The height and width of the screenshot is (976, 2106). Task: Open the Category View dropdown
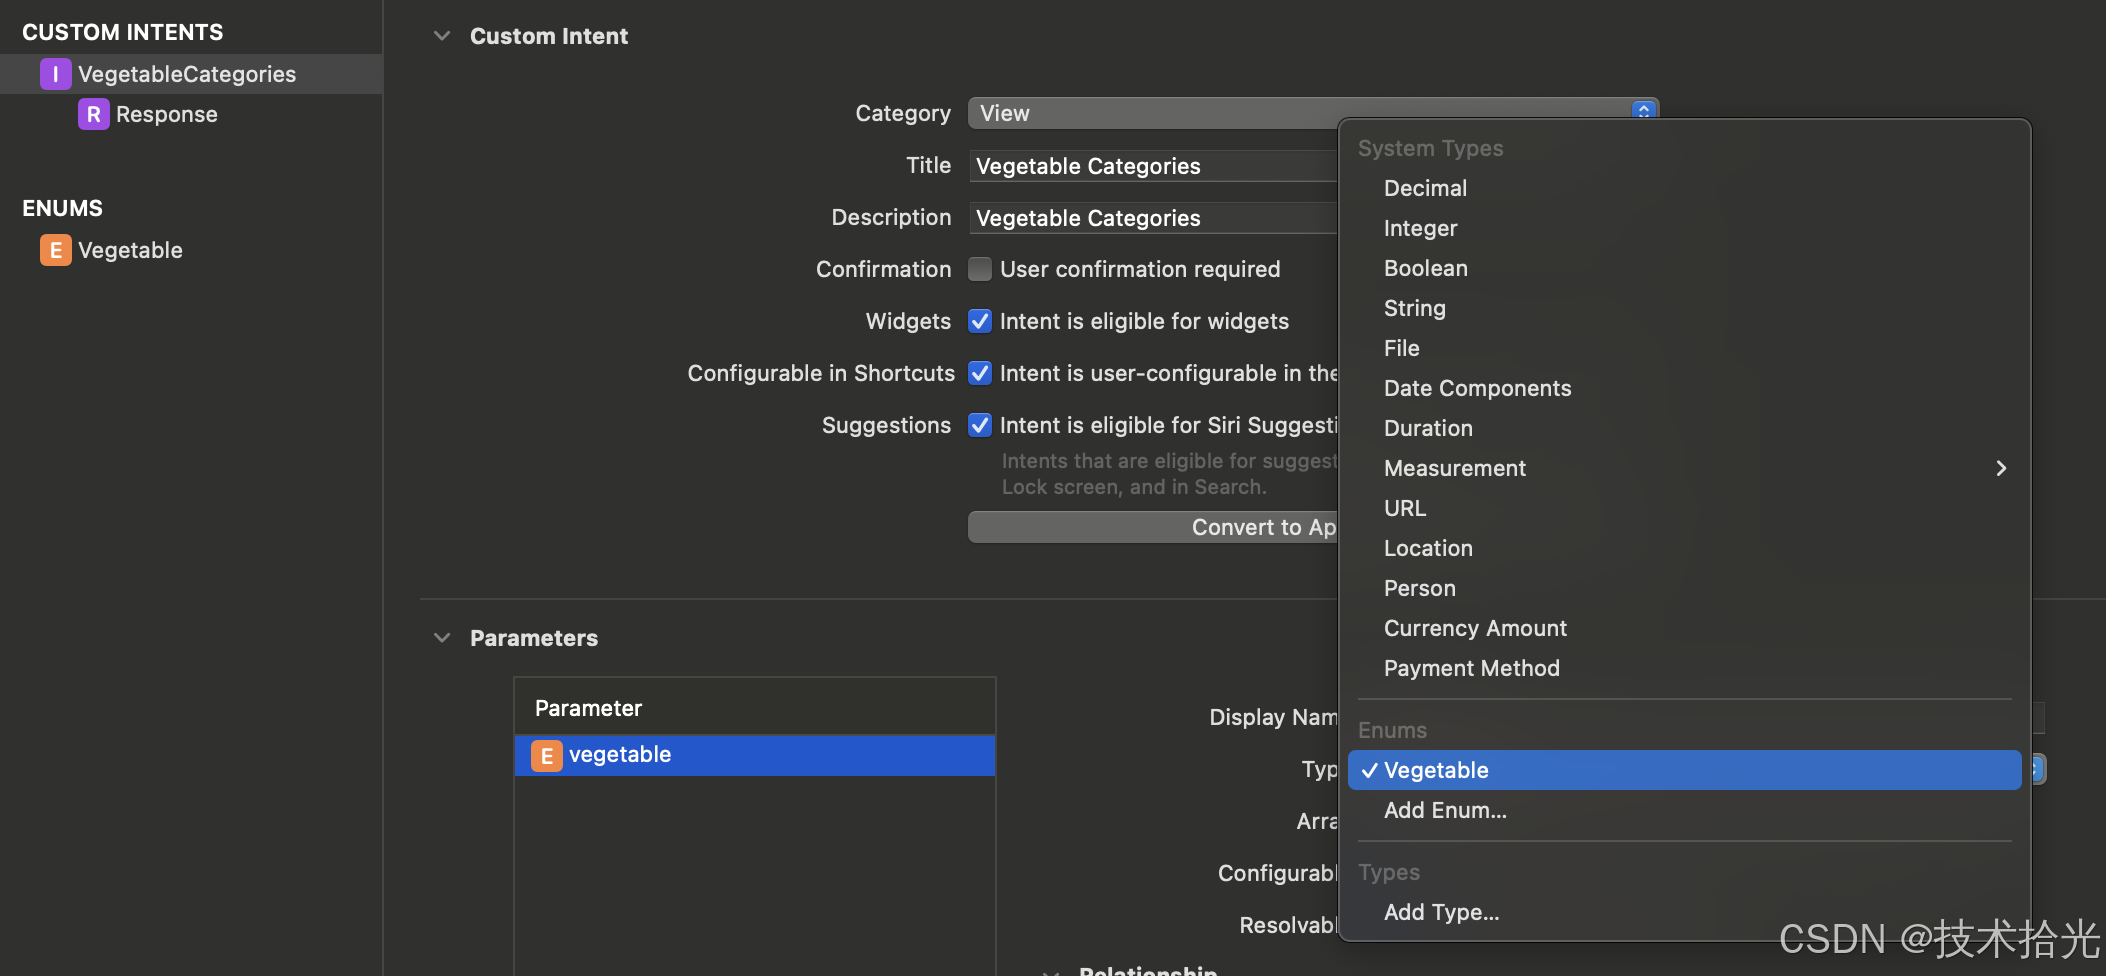coord(1312,113)
